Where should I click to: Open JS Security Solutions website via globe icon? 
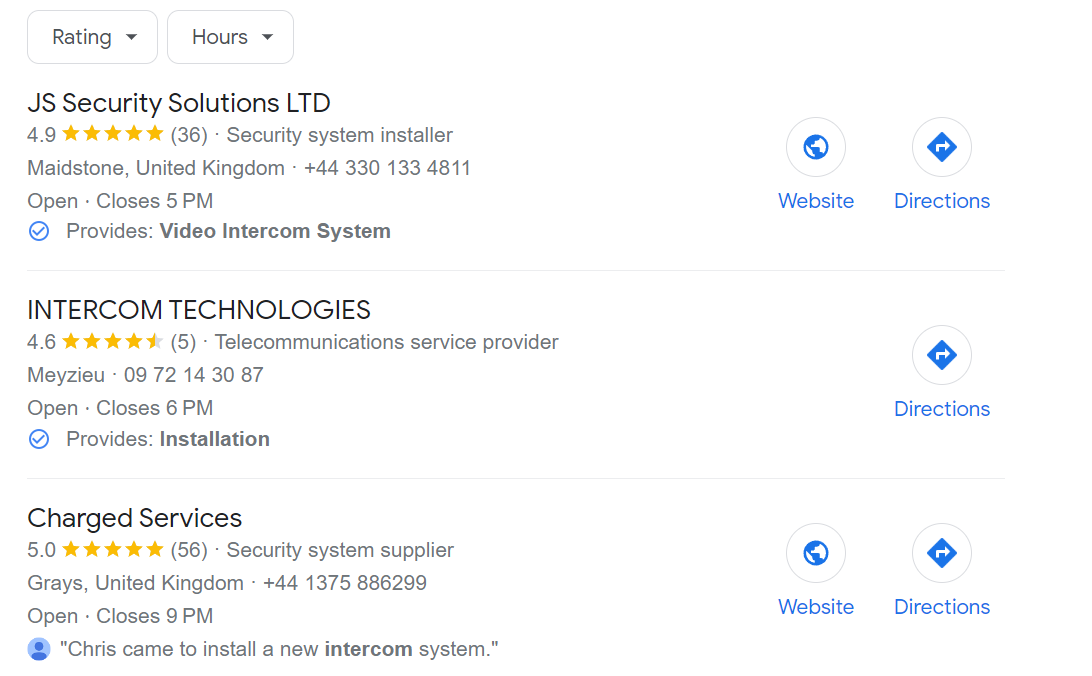click(816, 147)
